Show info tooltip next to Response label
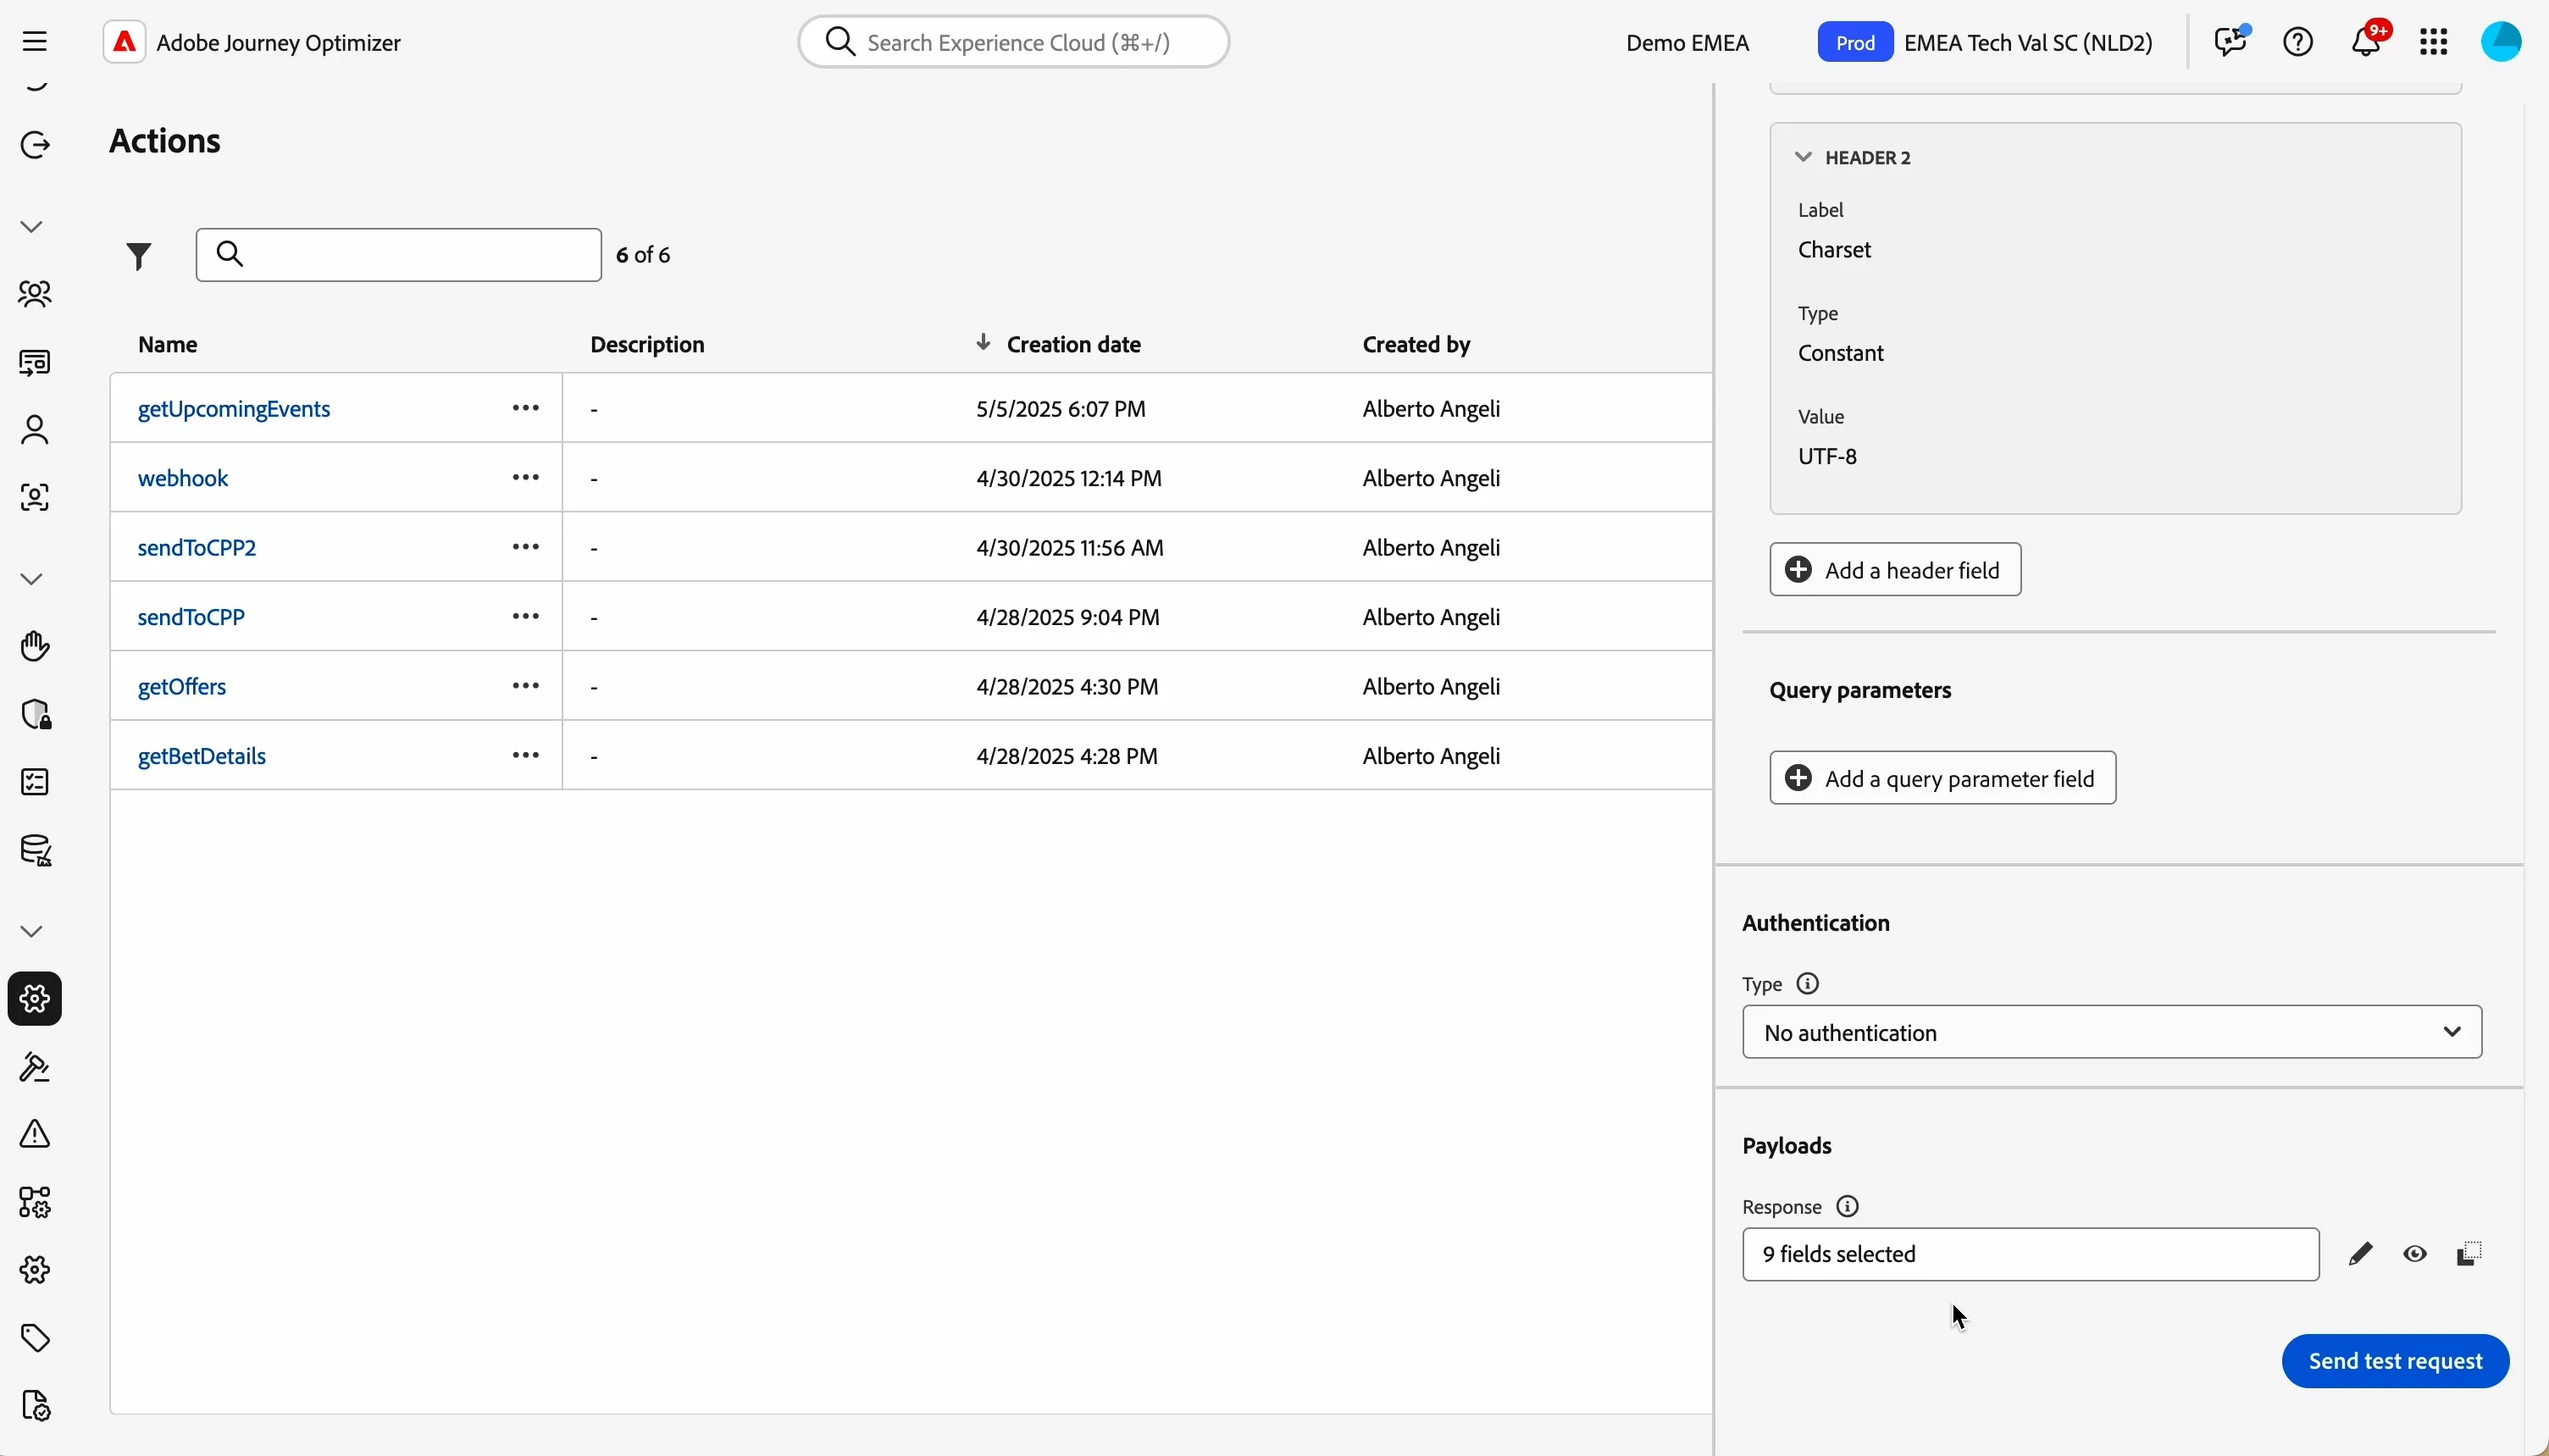 [1848, 1206]
